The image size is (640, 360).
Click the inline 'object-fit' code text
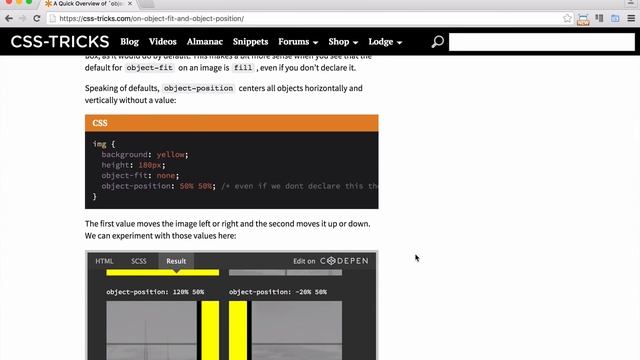coord(149,68)
